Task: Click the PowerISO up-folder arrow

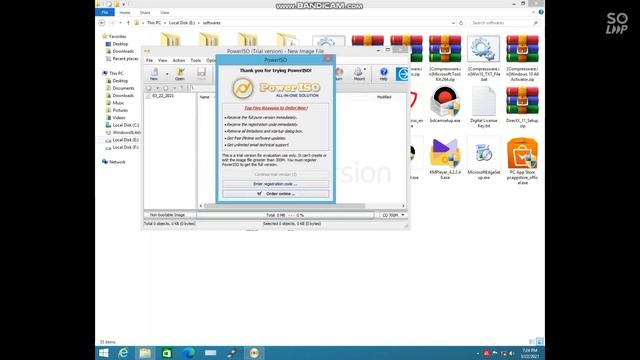Action: click(182, 88)
